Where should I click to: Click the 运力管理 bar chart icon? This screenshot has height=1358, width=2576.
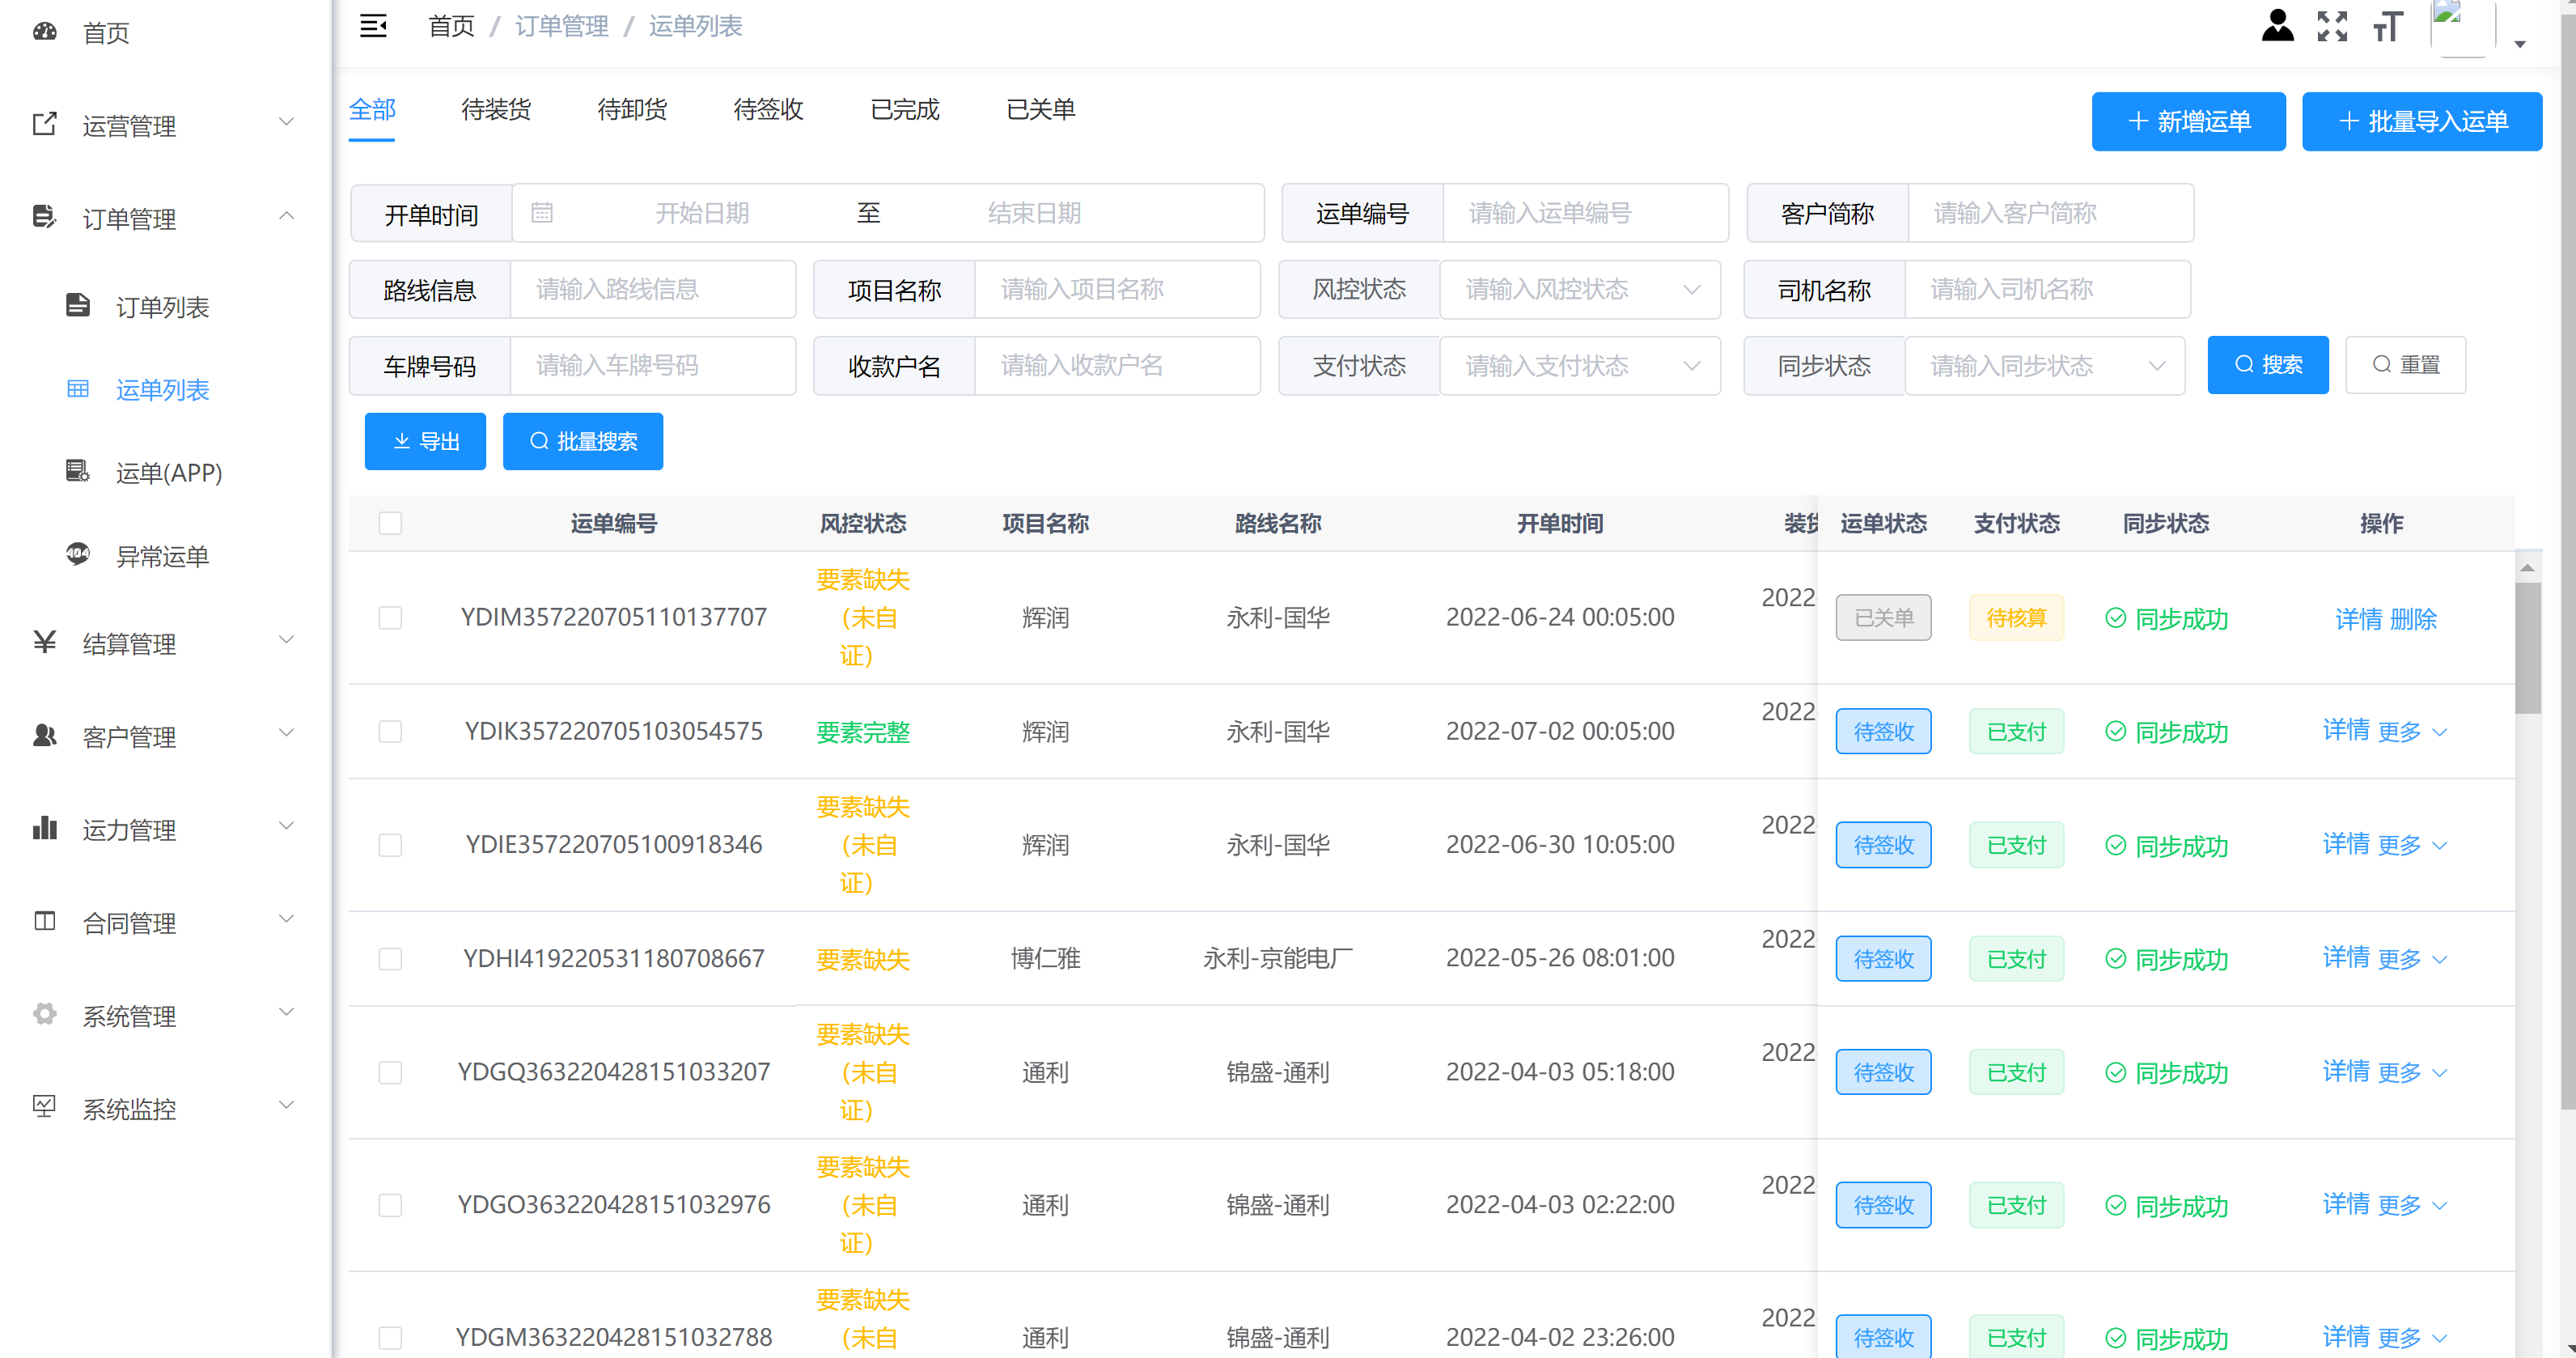(x=45, y=828)
